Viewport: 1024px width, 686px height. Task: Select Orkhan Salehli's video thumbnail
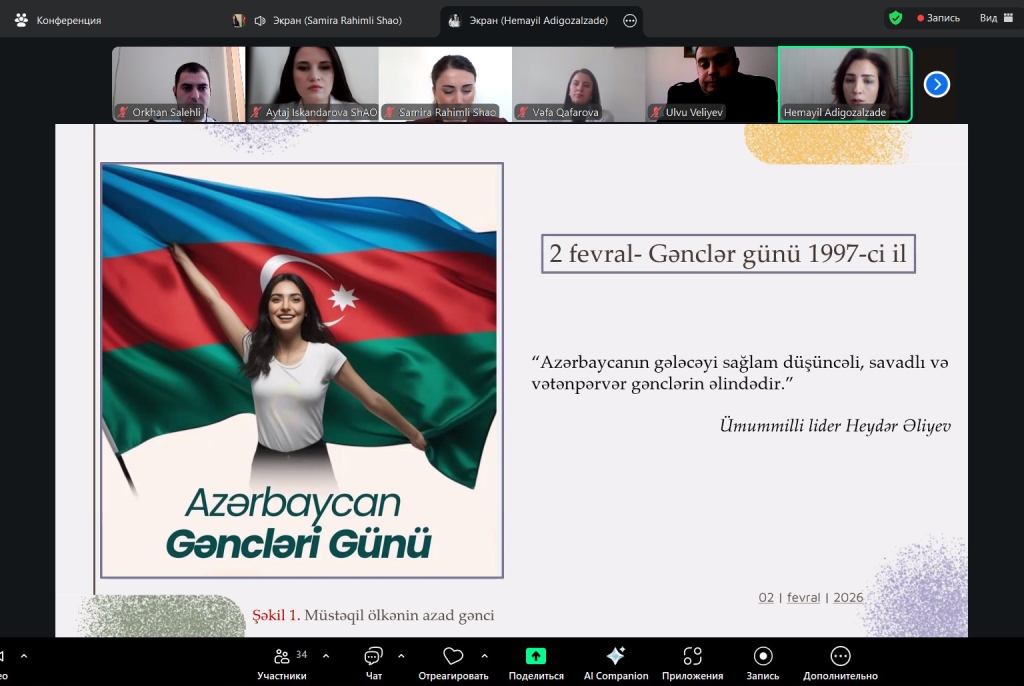pos(178,84)
